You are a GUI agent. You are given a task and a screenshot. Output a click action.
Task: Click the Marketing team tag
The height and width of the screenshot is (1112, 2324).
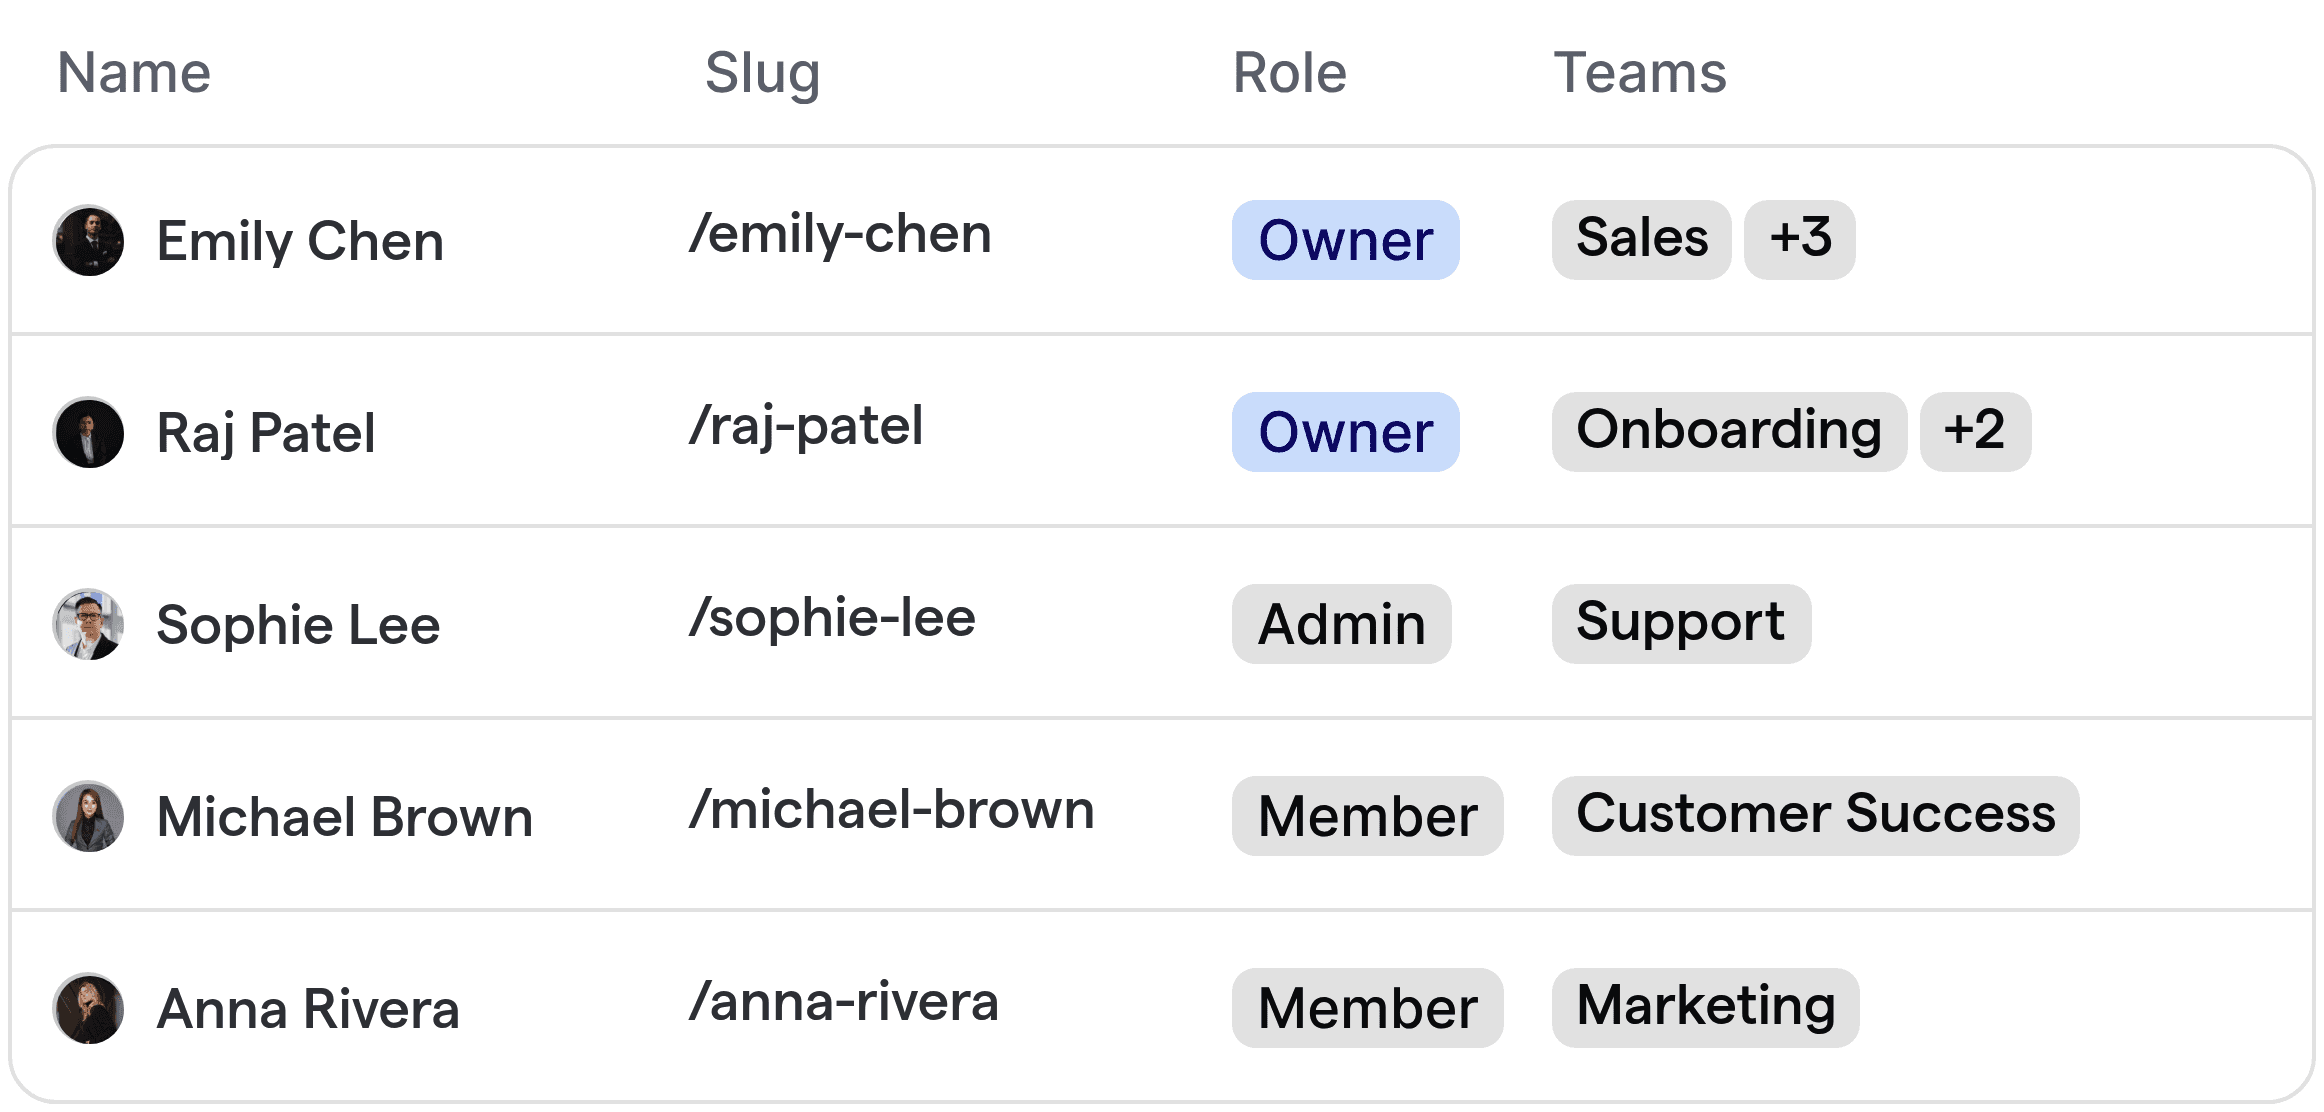tap(1705, 1006)
